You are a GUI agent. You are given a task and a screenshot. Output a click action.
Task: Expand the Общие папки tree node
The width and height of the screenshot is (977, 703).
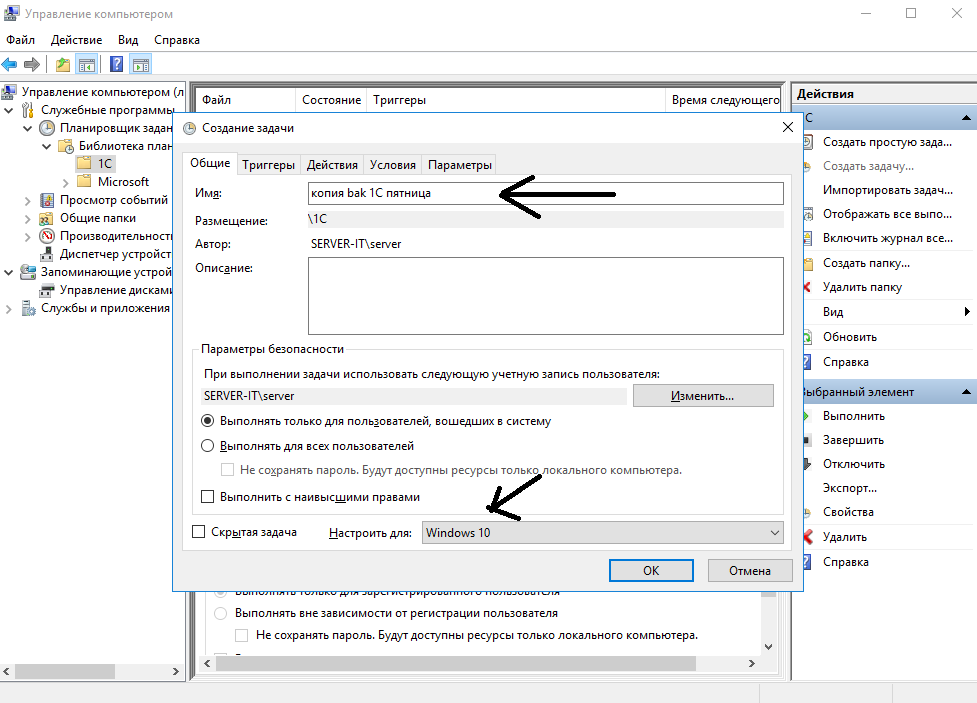point(27,219)
